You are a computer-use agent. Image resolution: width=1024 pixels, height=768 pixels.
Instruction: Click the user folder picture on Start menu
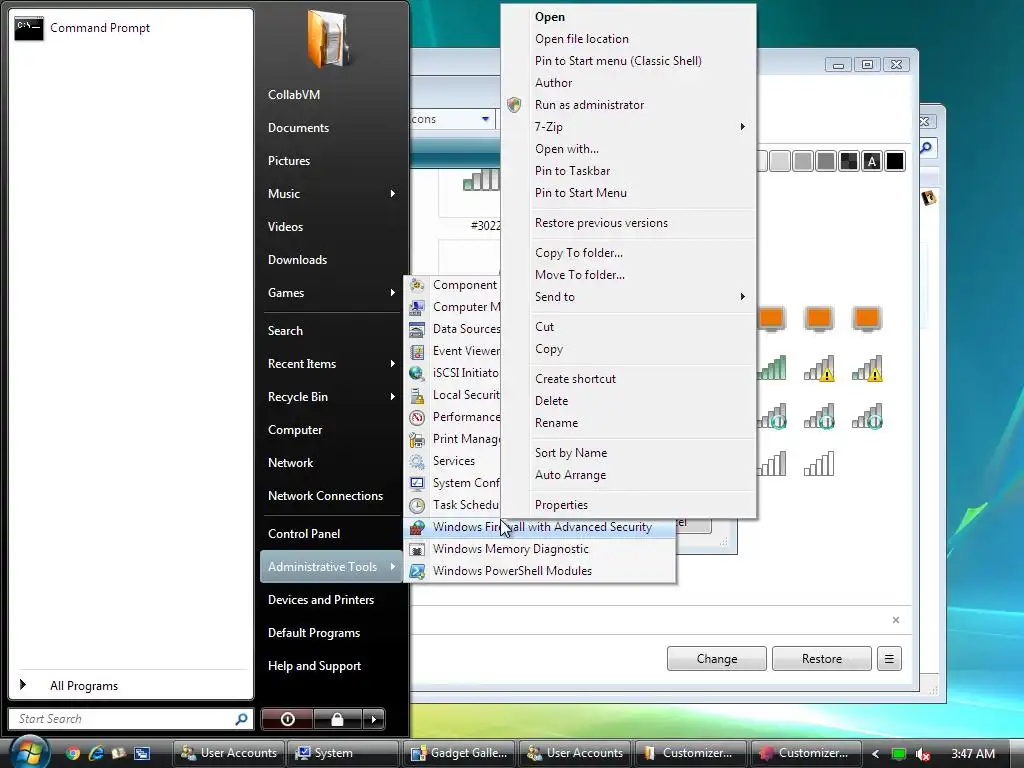click(x=328, y=39)
